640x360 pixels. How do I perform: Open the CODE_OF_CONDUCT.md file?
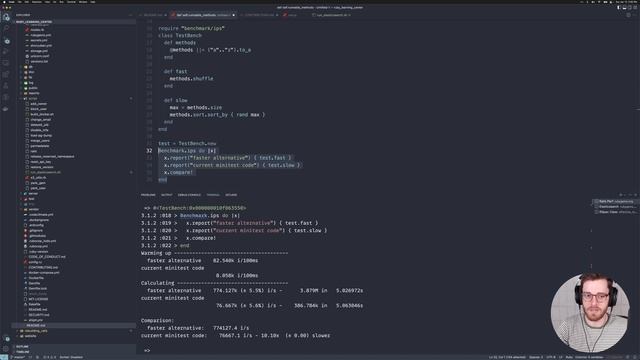[x=47, y=257]
